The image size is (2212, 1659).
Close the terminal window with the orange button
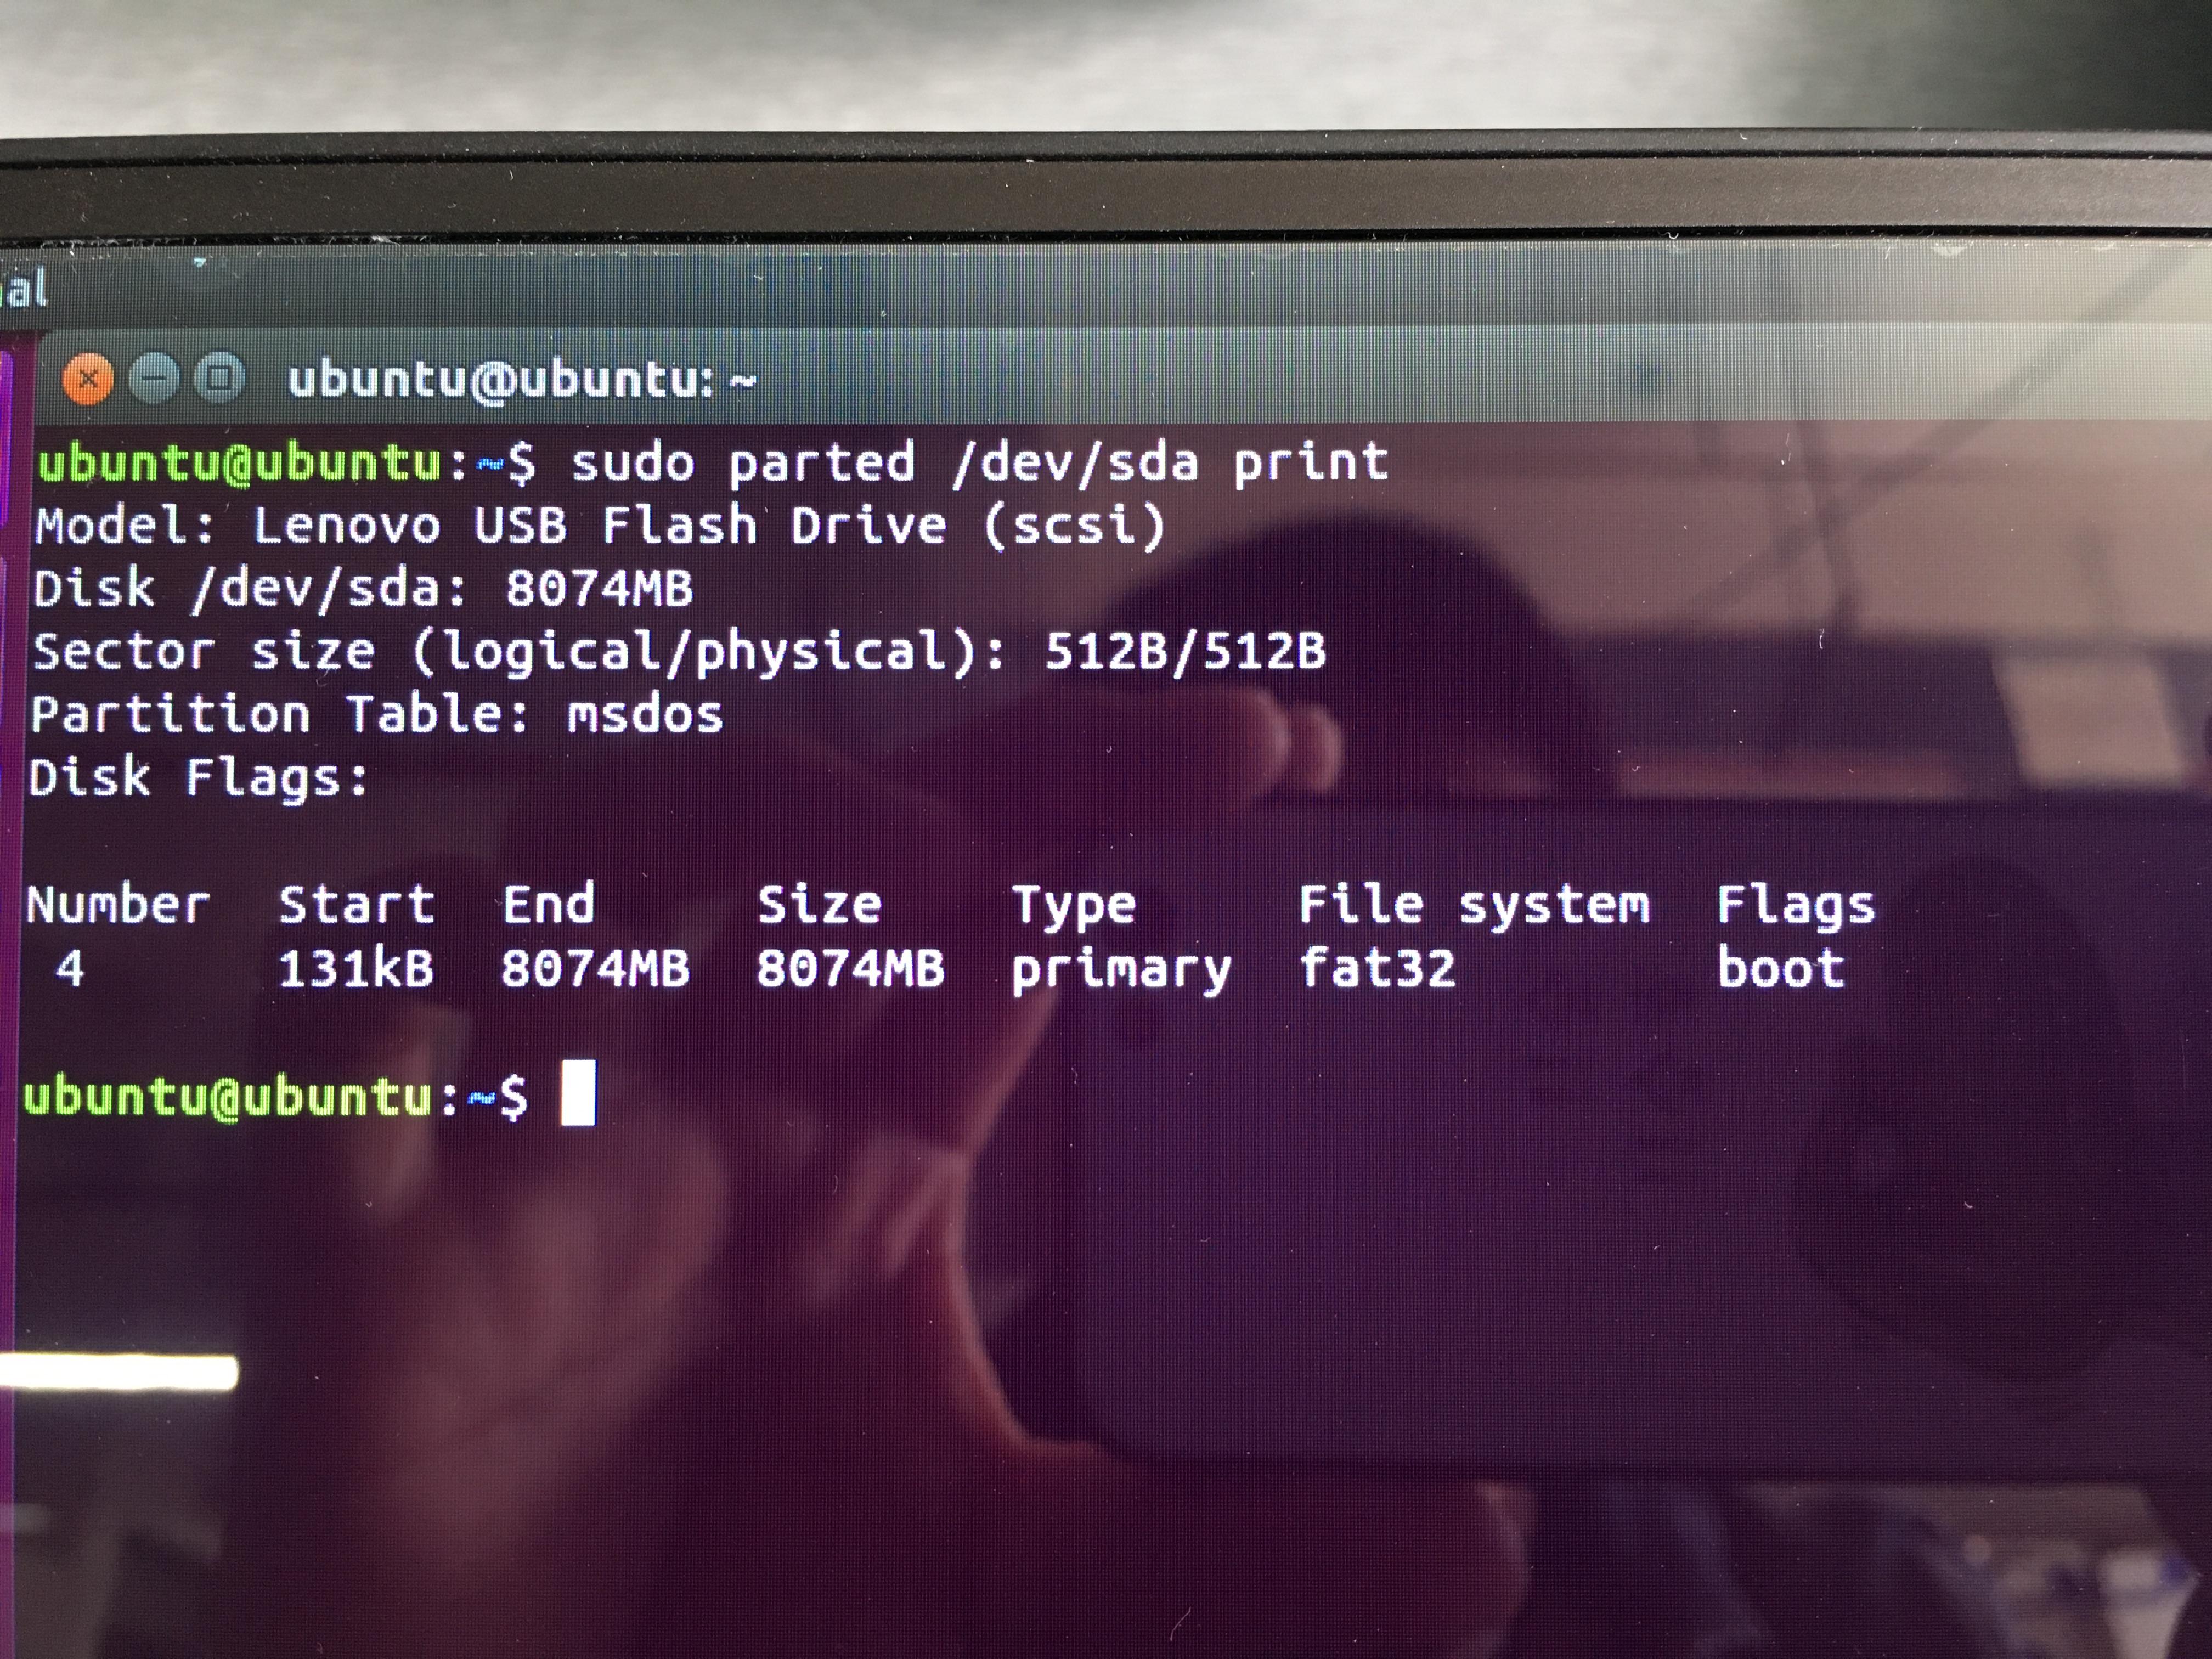(x=88, y=379)
